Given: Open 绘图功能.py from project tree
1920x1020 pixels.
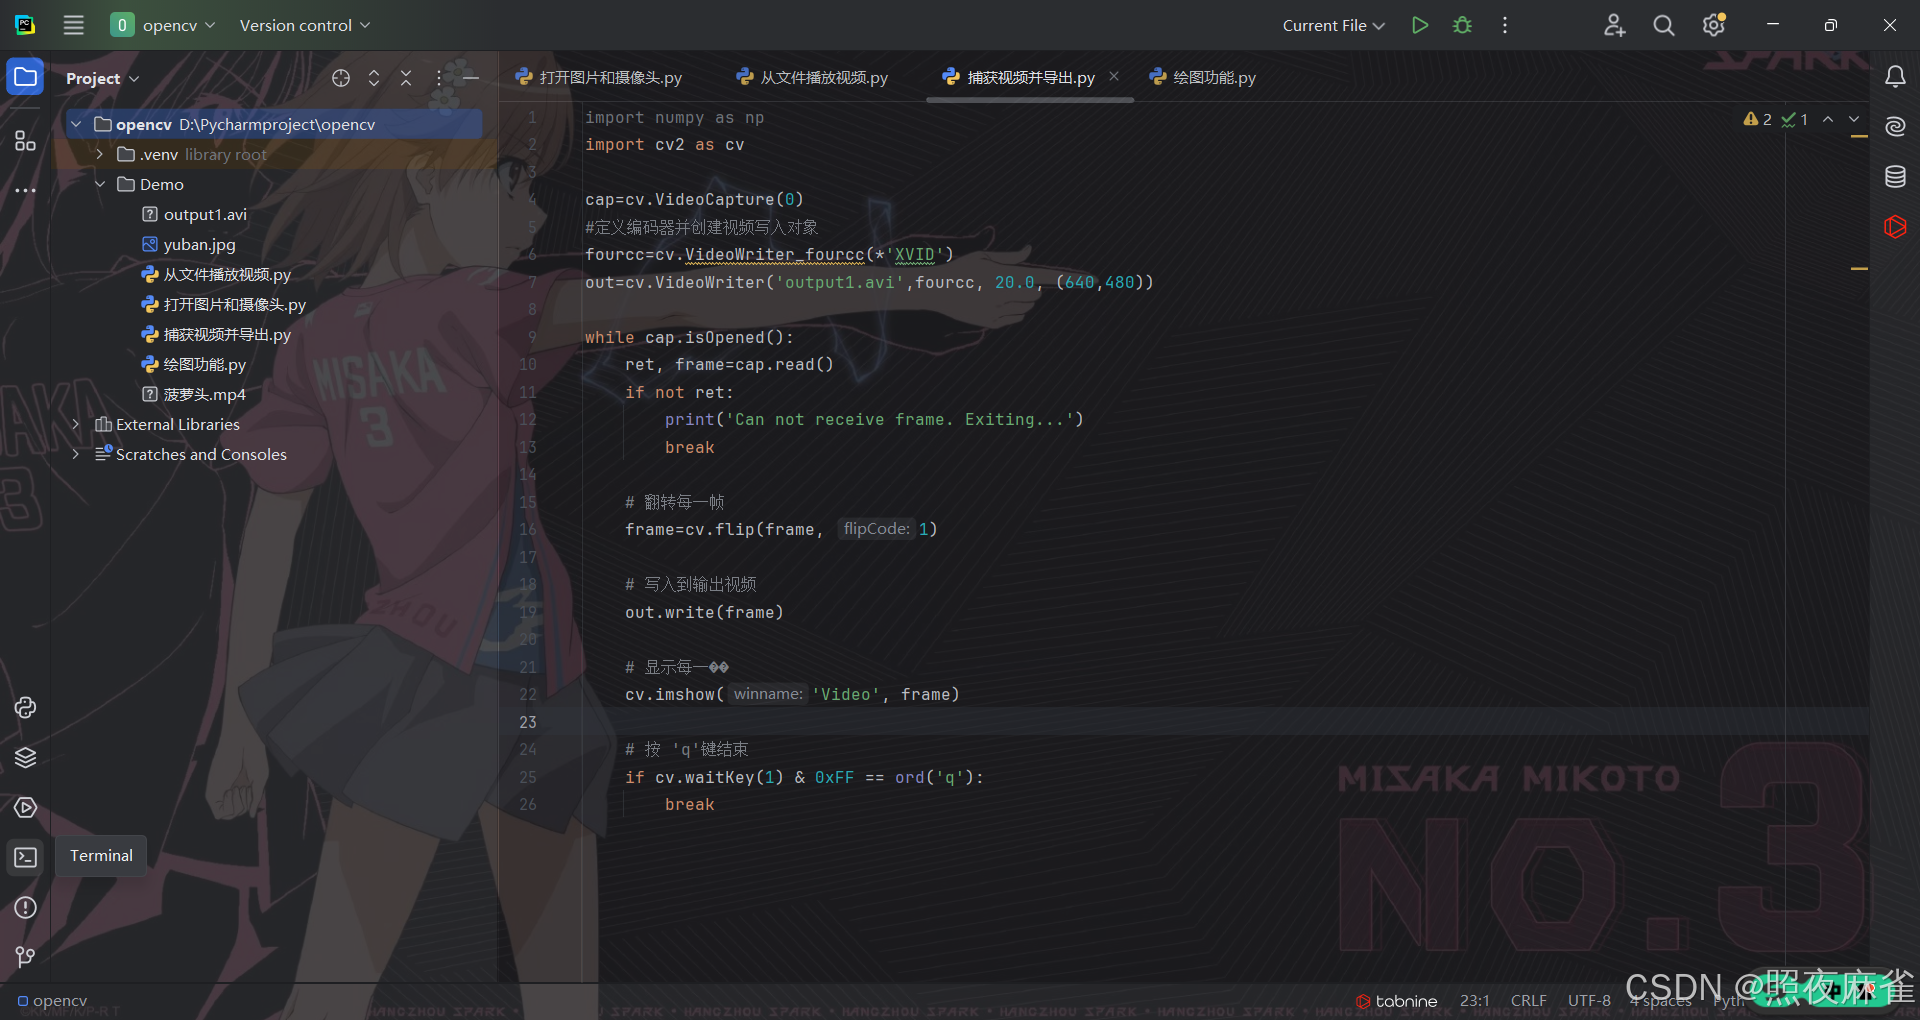Looking at the screenshot, I should (204, 364).
